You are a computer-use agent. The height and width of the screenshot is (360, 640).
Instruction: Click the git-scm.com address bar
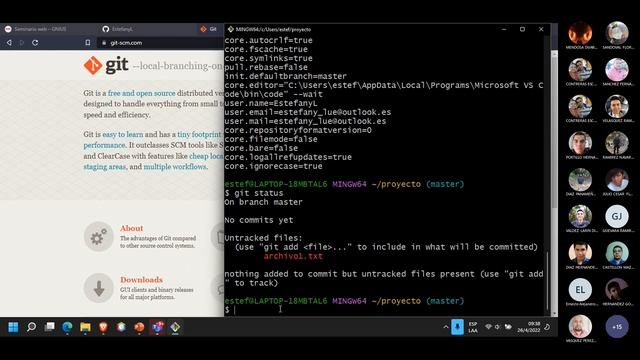160,42
